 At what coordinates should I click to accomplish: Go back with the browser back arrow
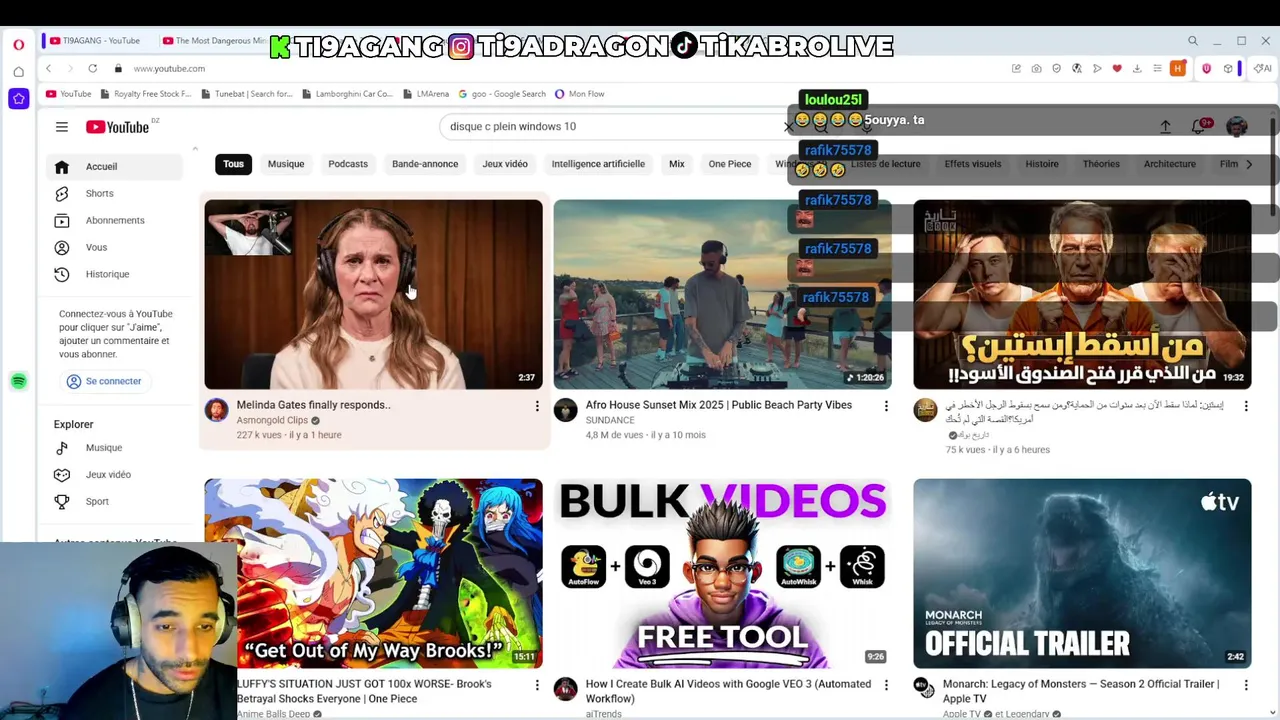coord(48,68)
